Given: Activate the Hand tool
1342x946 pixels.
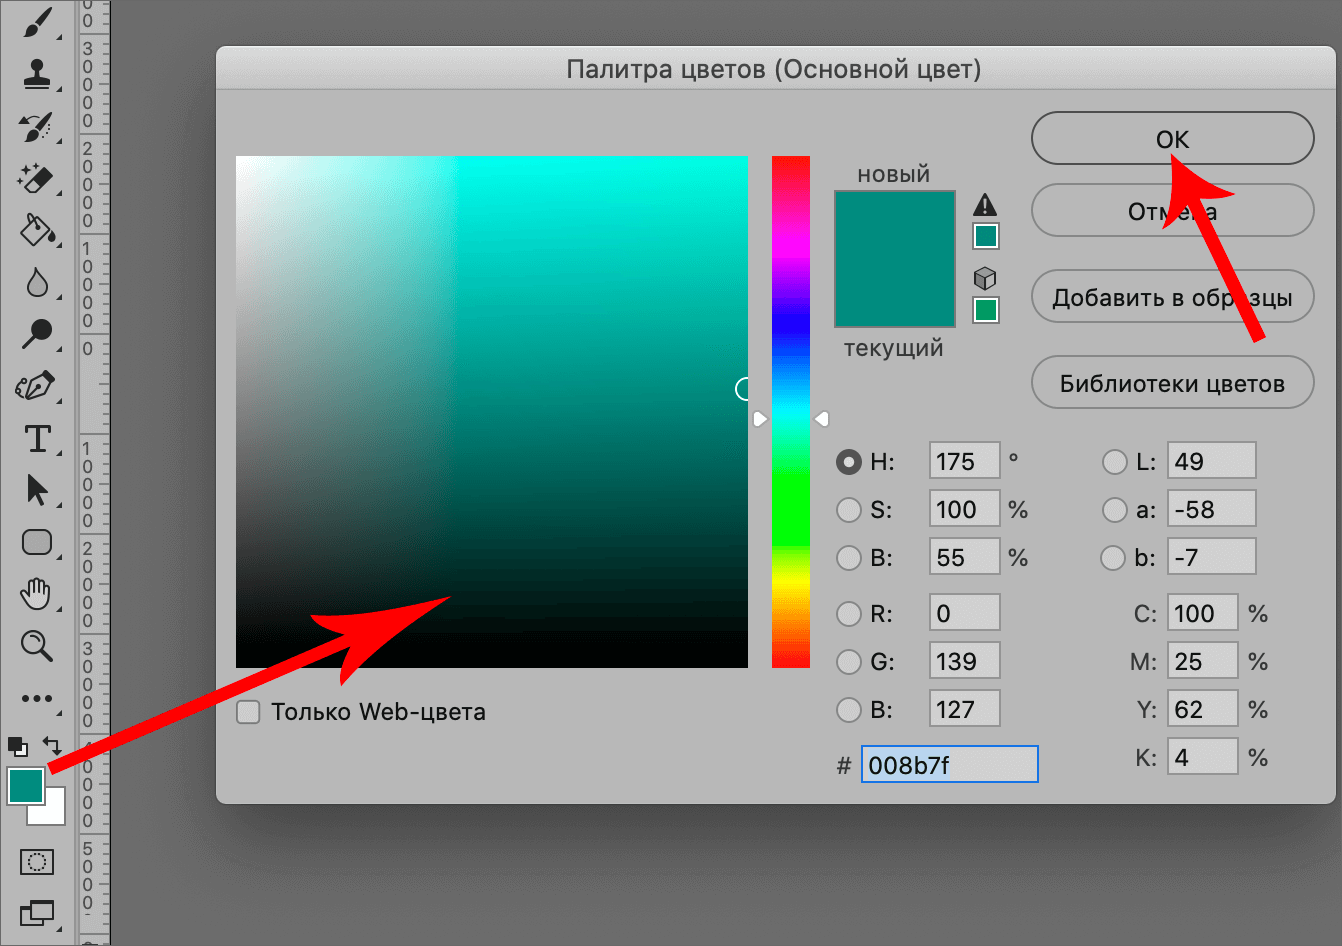Looking at the screenshot, I should coord(36,594).
